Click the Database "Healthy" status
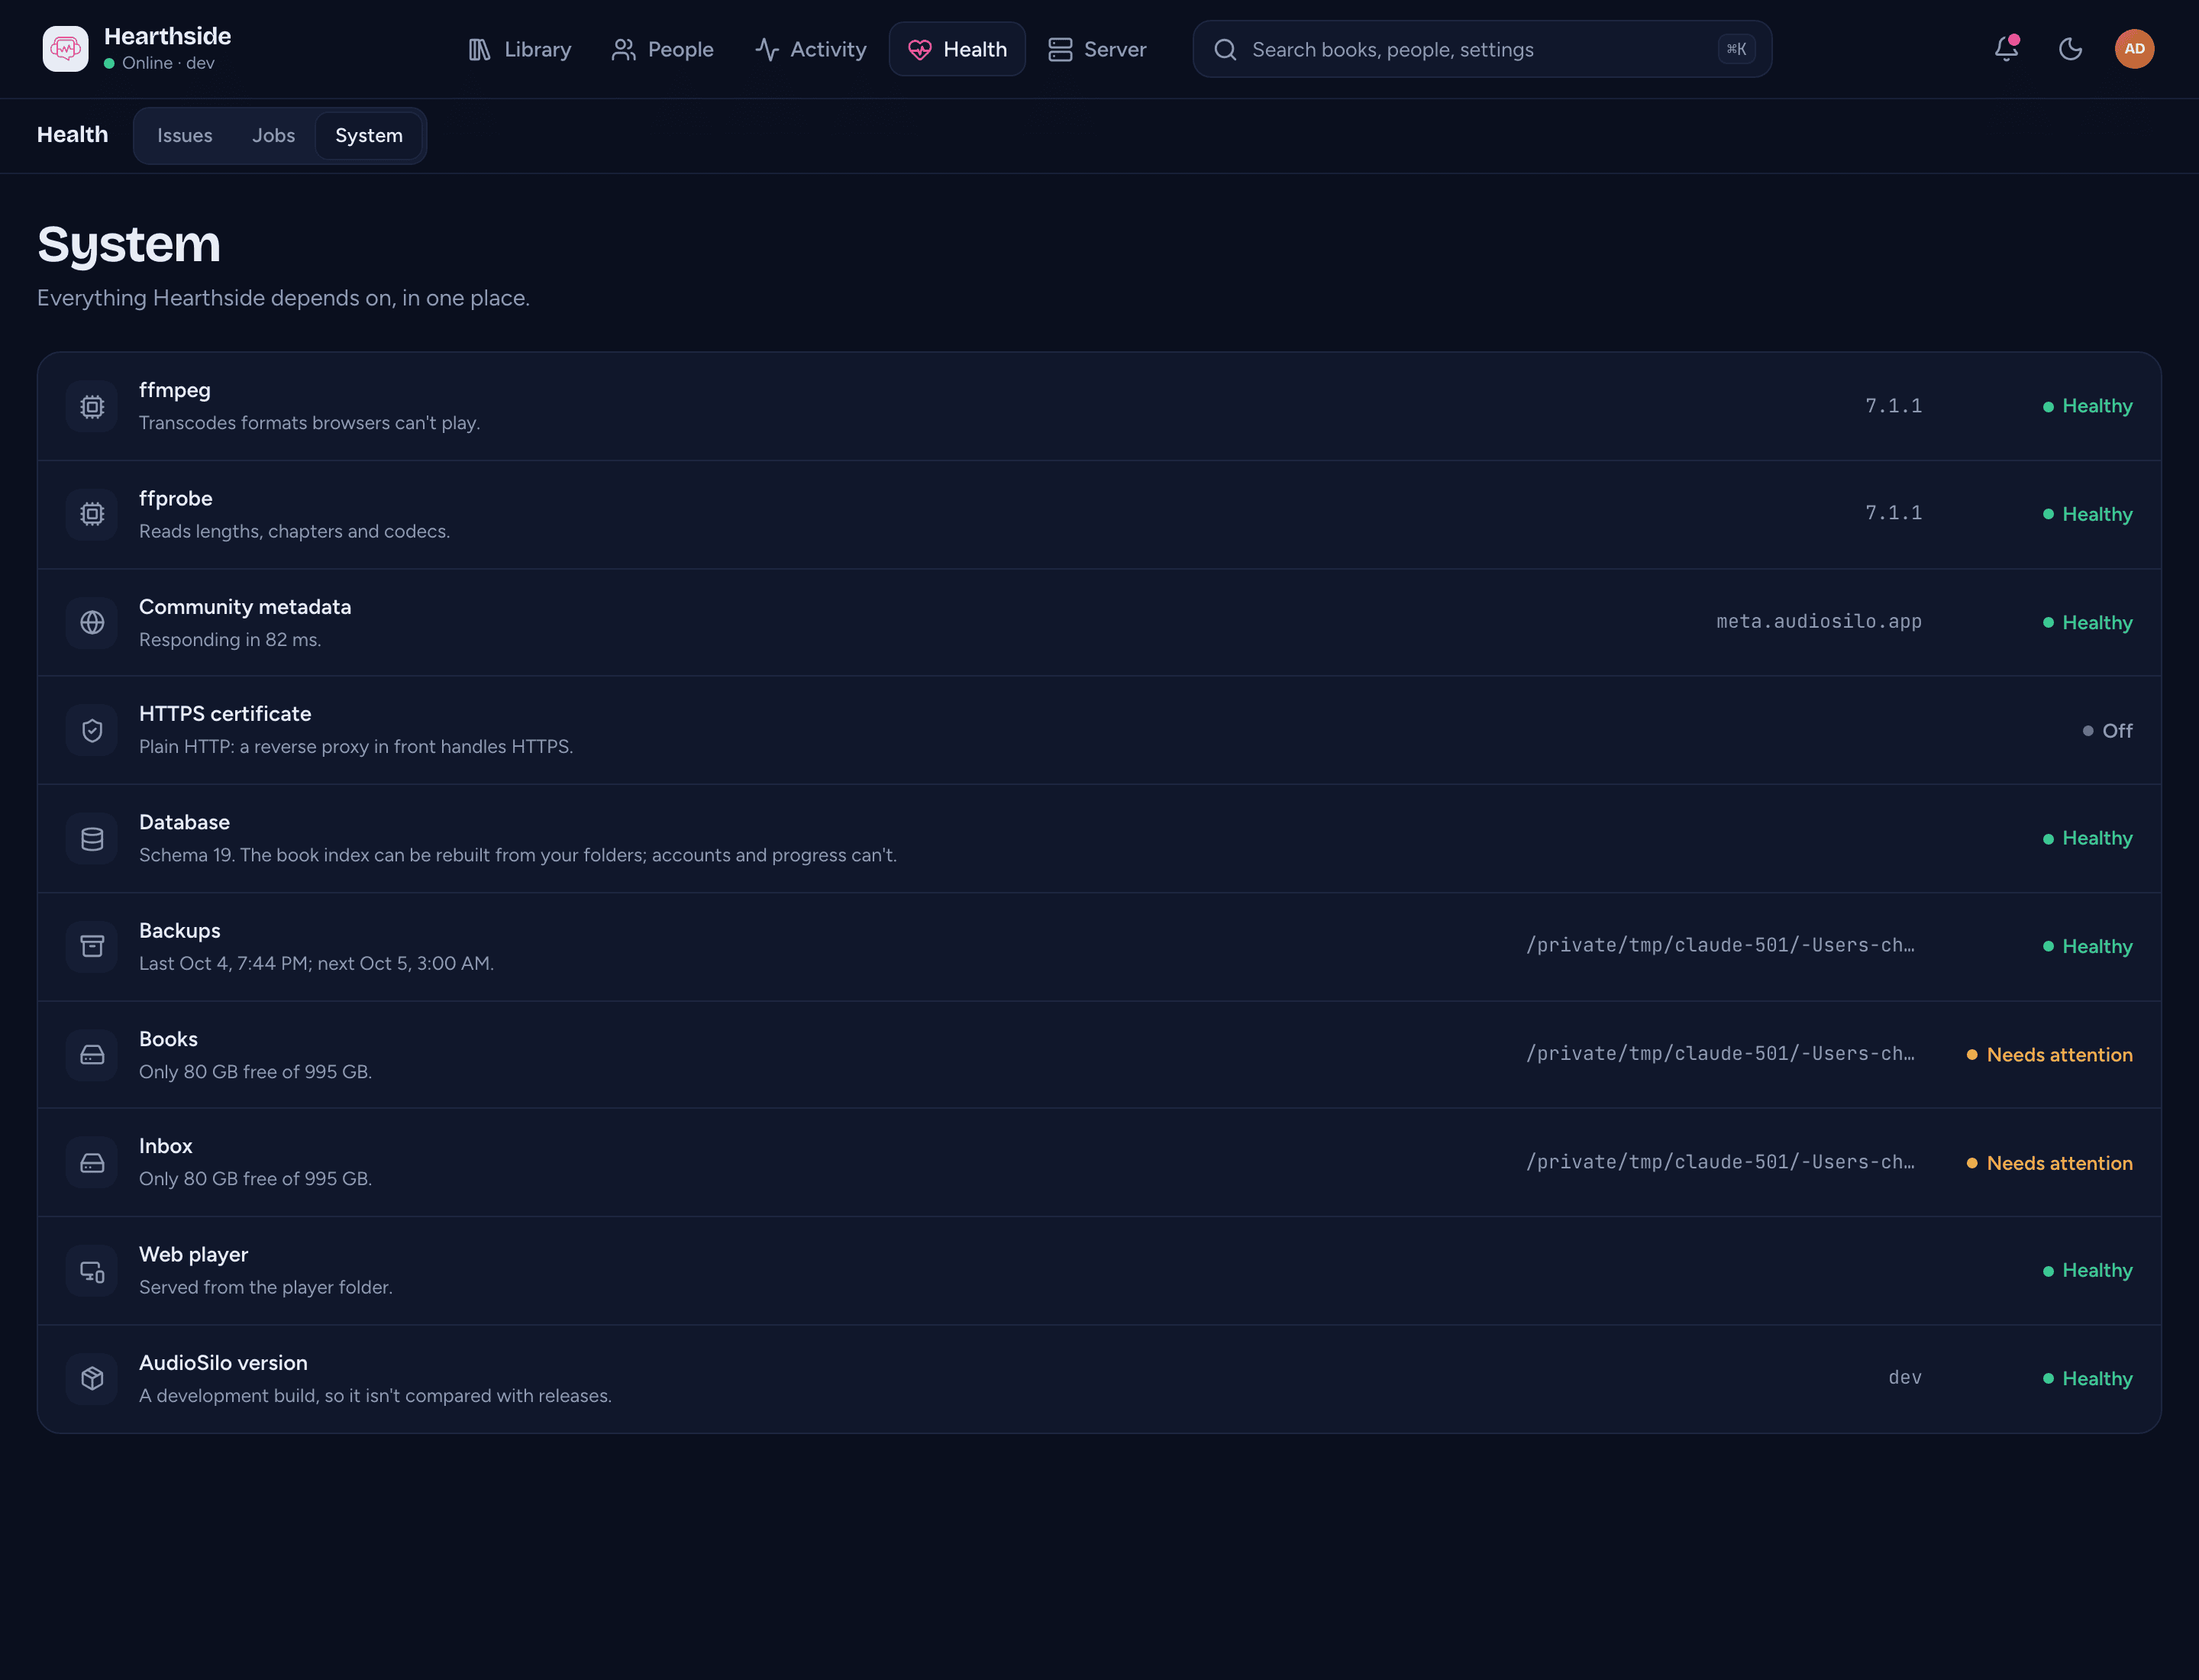The image size is (2199, 1680). click(x=2087, y=838)
